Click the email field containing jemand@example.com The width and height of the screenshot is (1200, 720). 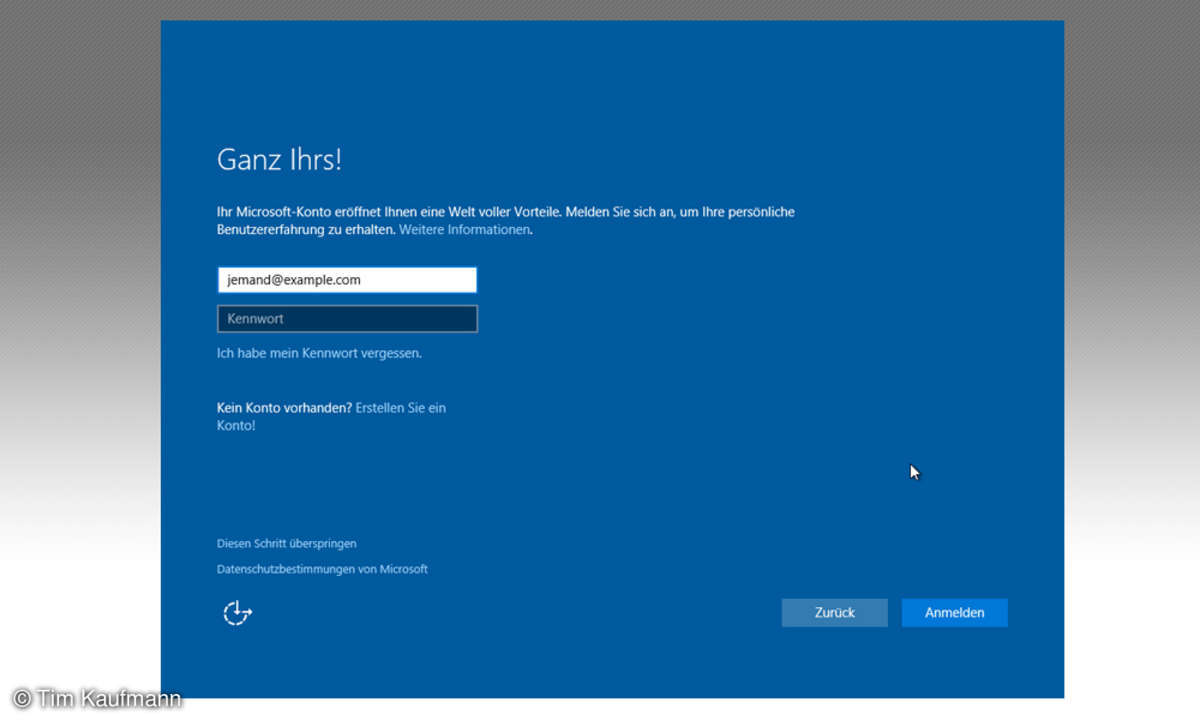347,280
